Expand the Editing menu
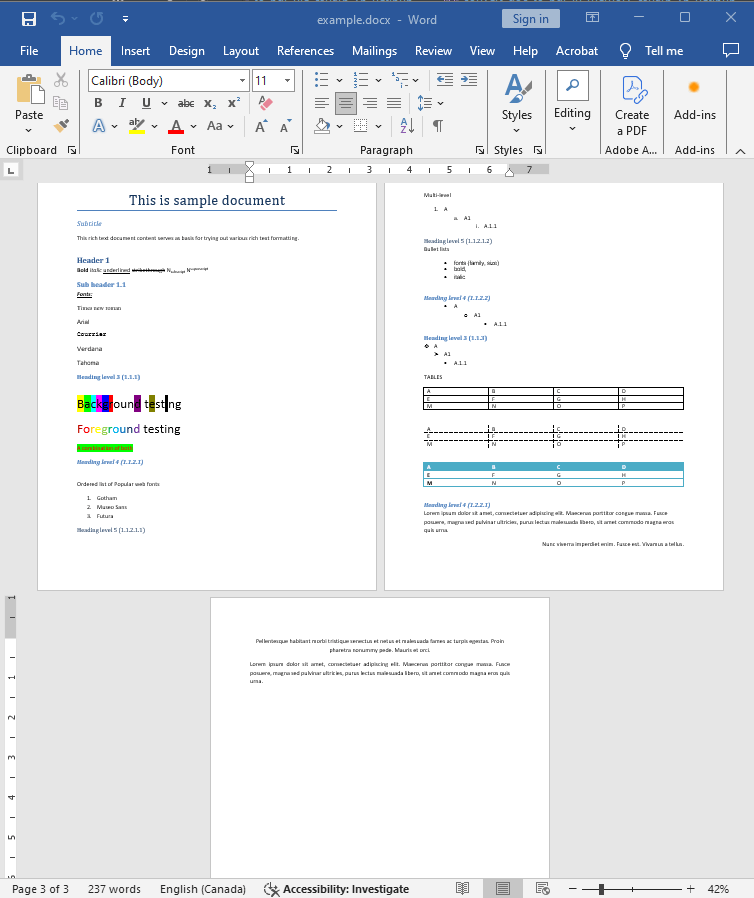Viewport: 754px width, 898px height. pyautogui.click(x=573, y=102)
